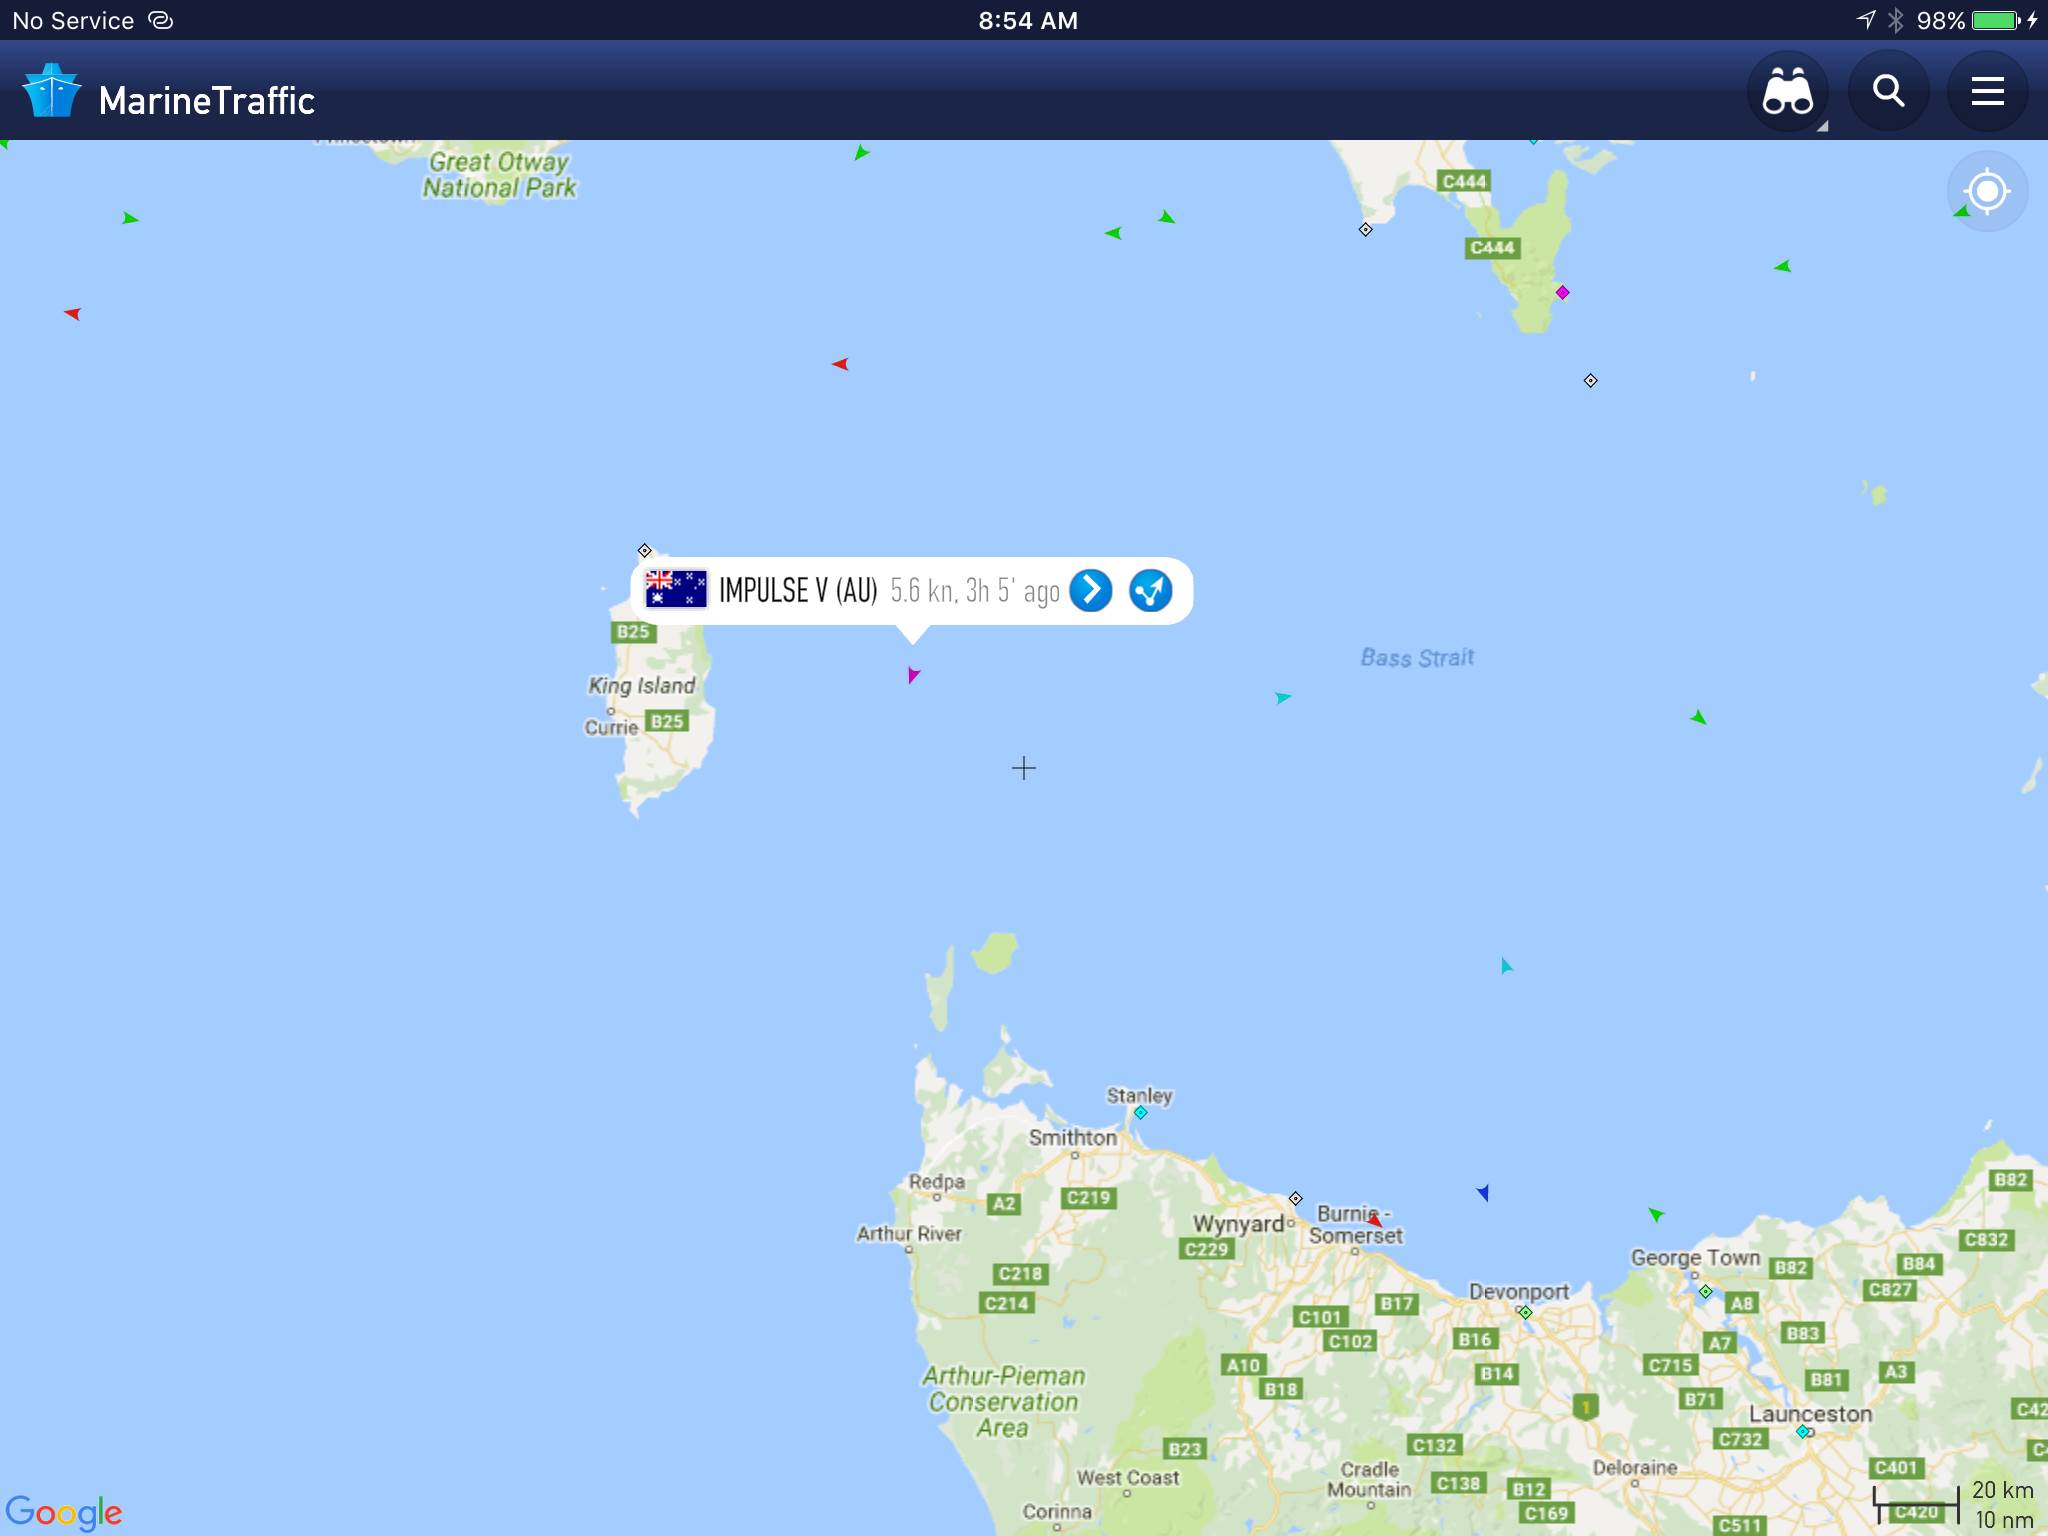Screen dimensions: 2048x1536
Task: Center map on my location
Action: click(1987, 191)
